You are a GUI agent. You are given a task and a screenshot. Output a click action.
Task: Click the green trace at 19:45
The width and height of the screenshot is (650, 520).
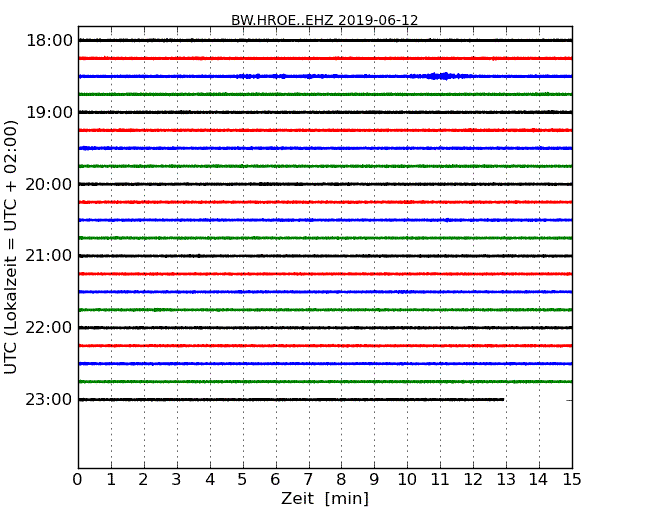click(325, 166)
